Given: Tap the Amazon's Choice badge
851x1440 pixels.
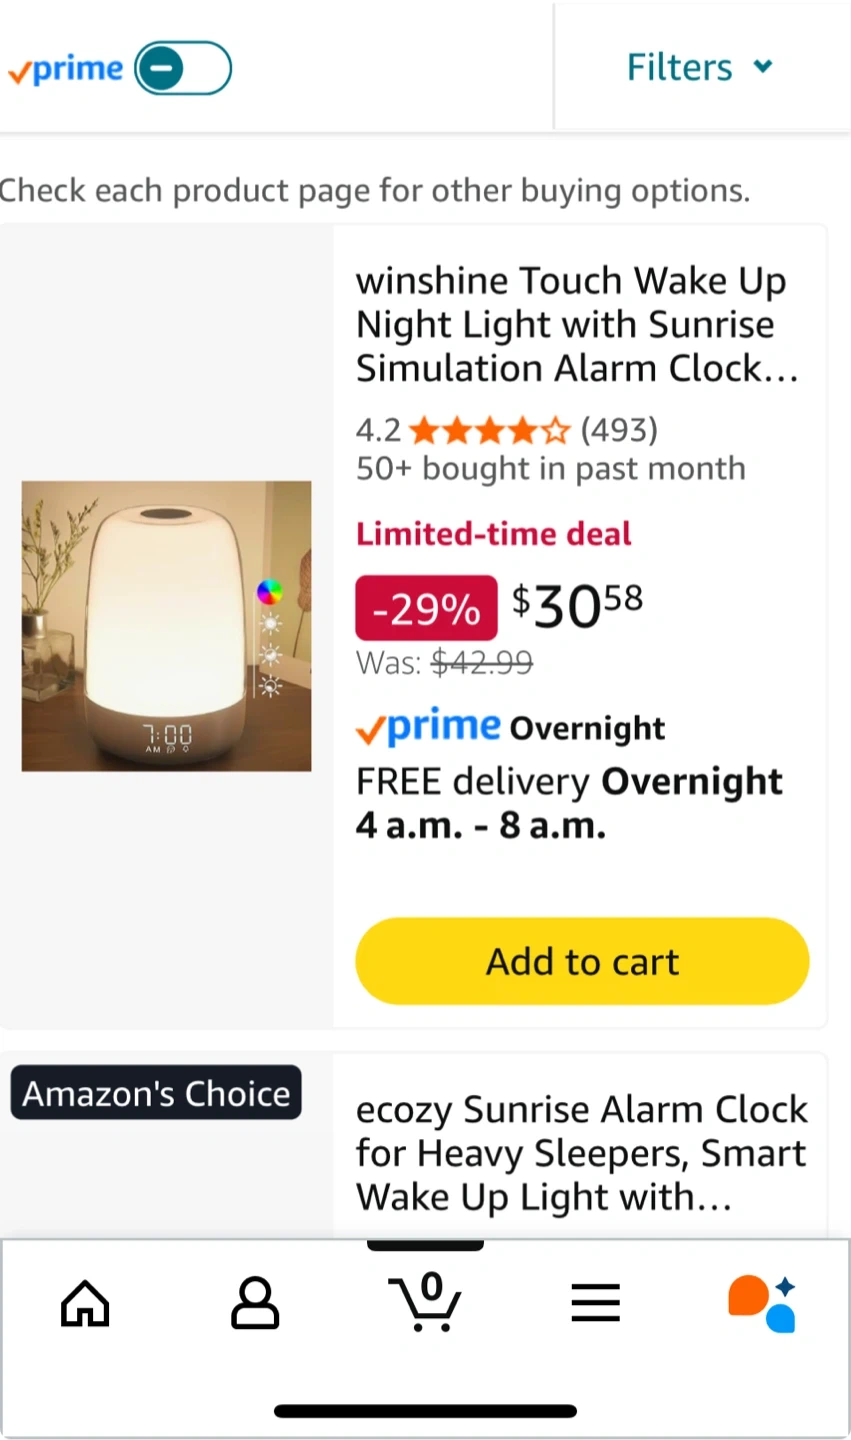Looking at the screenshot, I should point(156,1093).
